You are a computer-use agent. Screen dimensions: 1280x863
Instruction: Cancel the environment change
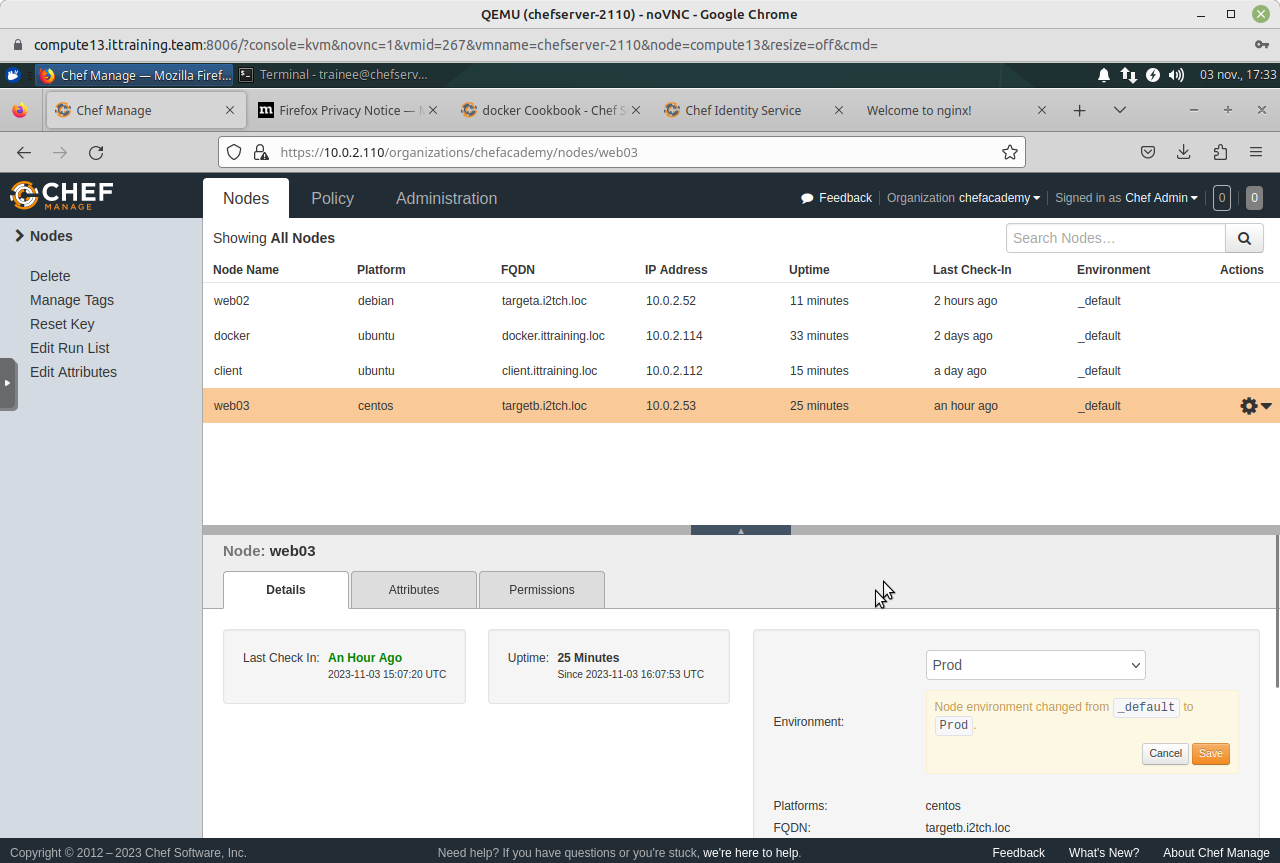pyautogui.click(x=1165, y=754)
